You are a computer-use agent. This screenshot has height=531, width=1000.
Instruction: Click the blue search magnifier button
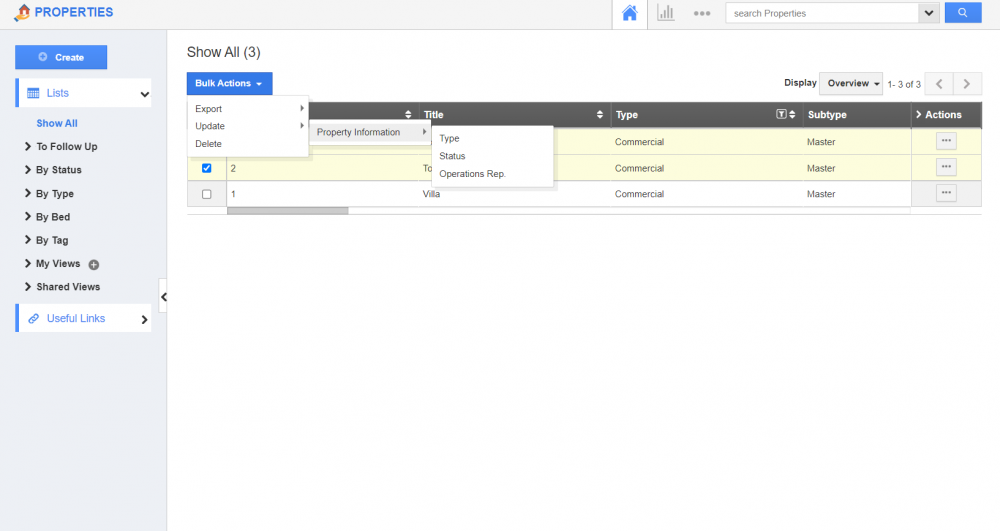coord(962,13)
